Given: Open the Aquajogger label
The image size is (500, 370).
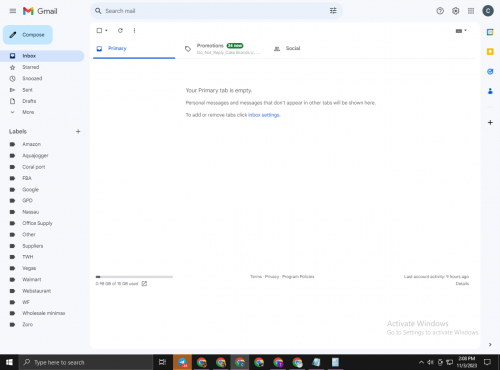Looking at the screenshot, I should pyautogui.click(x=42, y=155).
